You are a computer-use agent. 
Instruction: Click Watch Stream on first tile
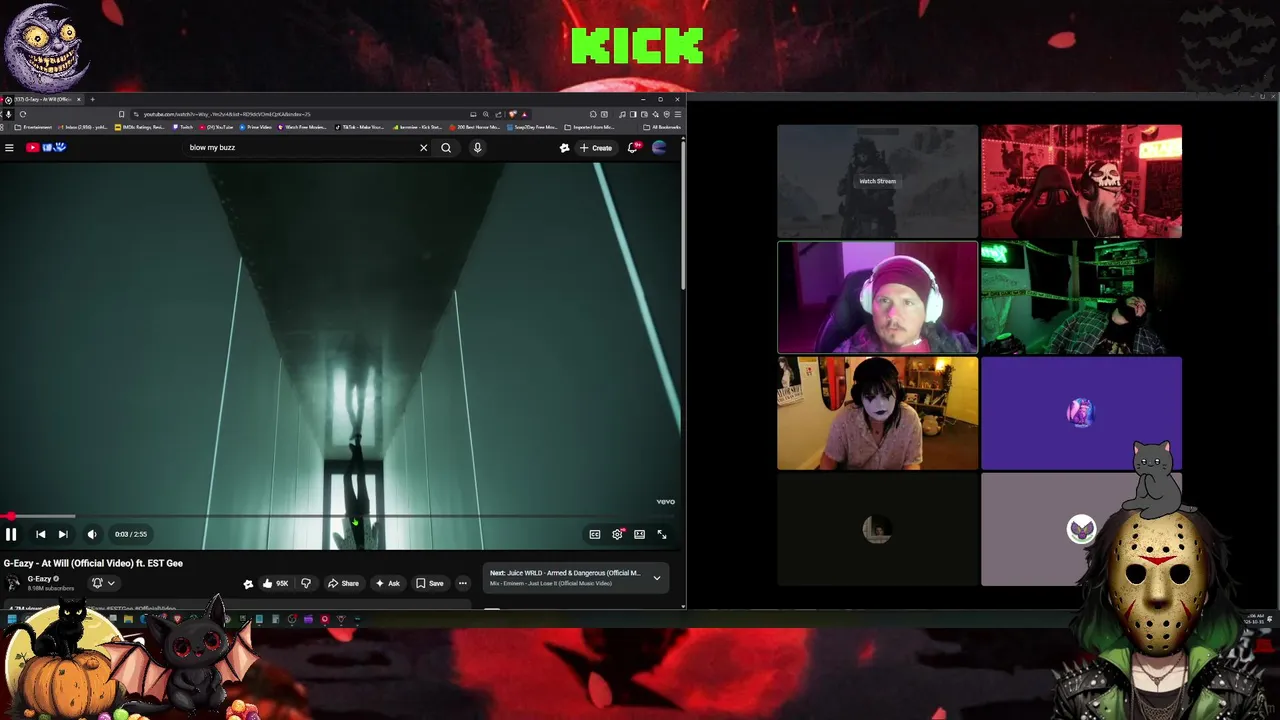point(877,181)
